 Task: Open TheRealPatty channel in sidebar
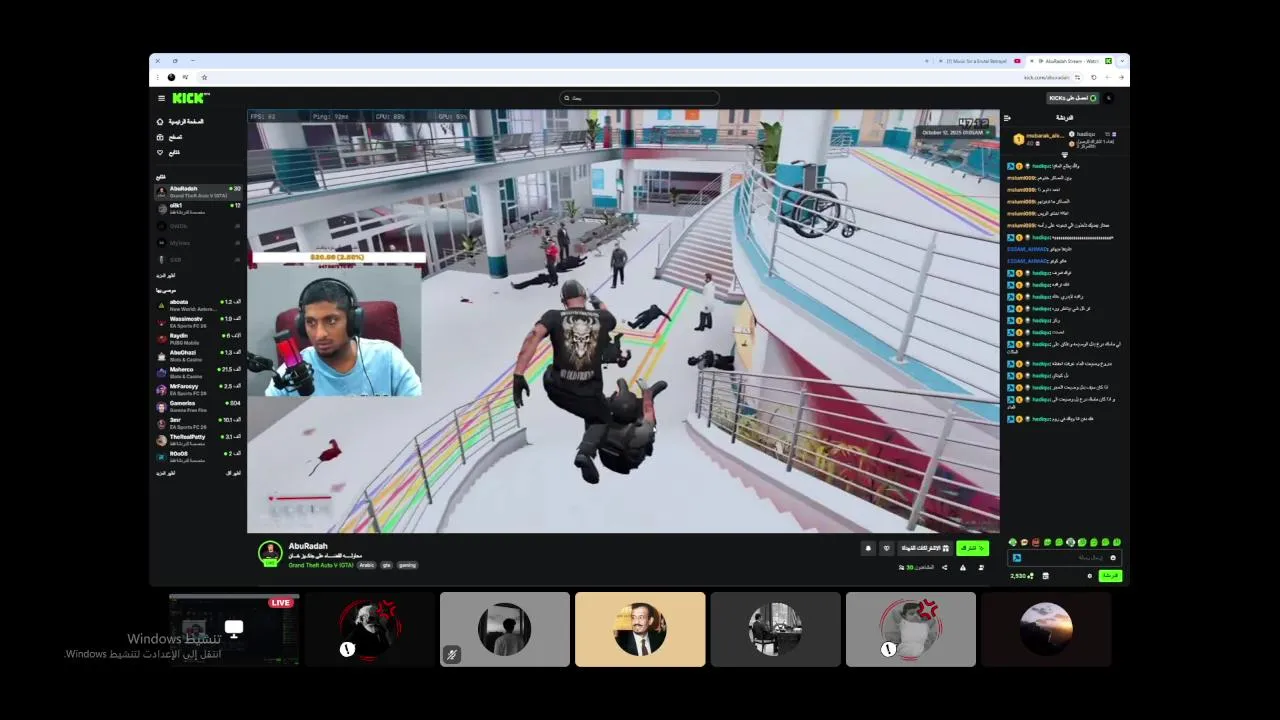(x=199, y=439)
